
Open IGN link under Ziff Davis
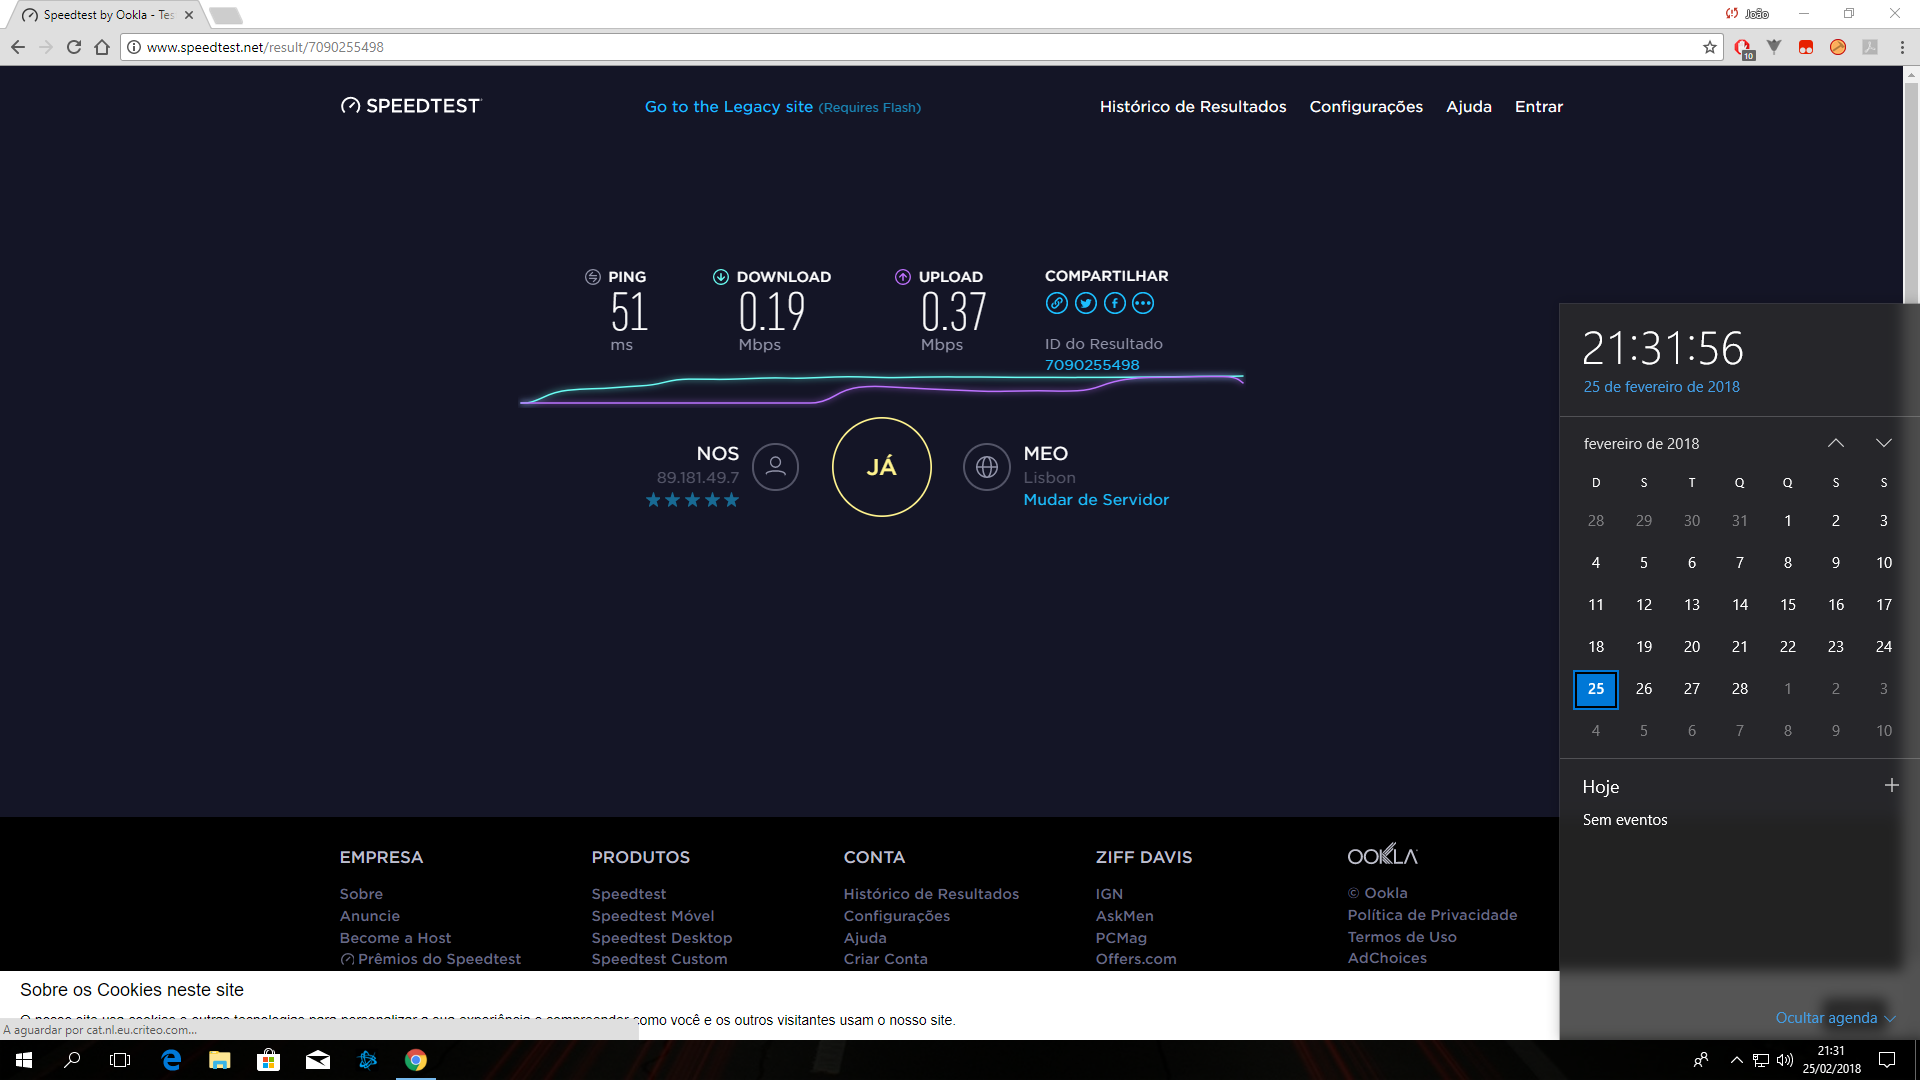click(x=1109, y=894)
